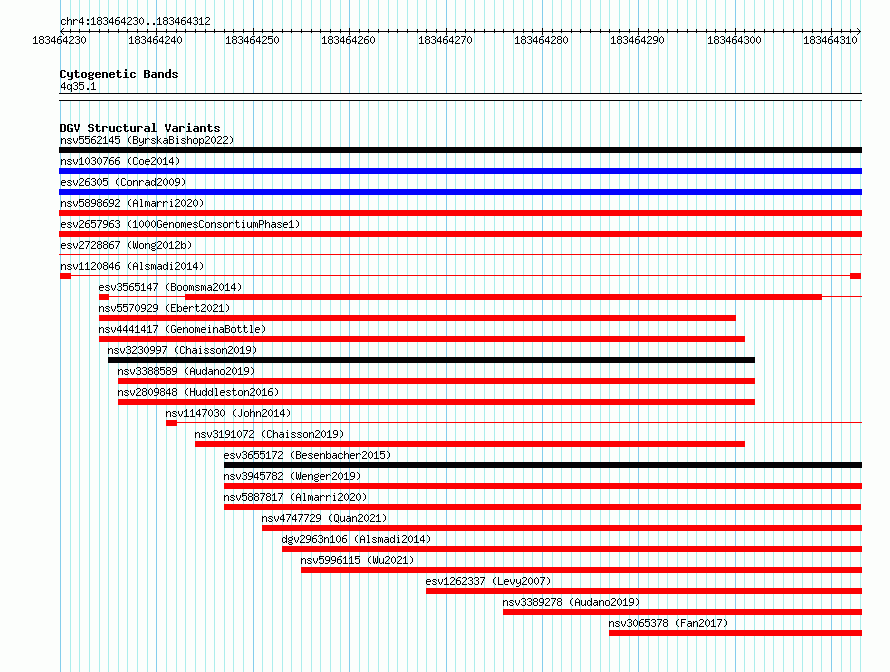Select esv3565147 (Boomsma2014) label

pos(170,287)
